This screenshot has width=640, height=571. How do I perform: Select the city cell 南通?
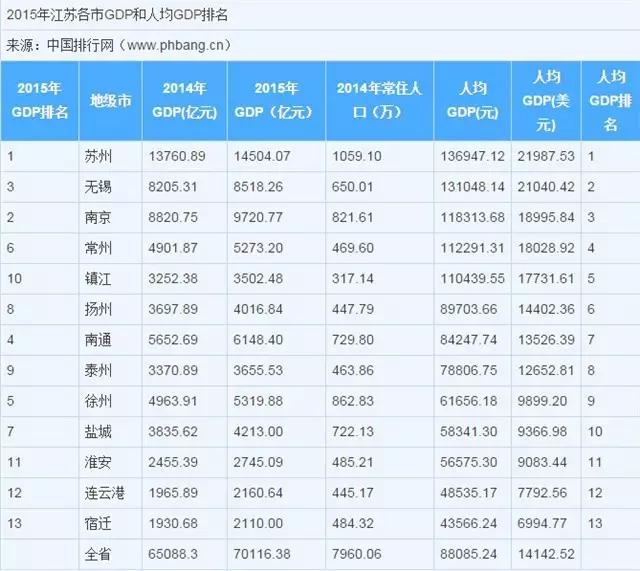98,340
